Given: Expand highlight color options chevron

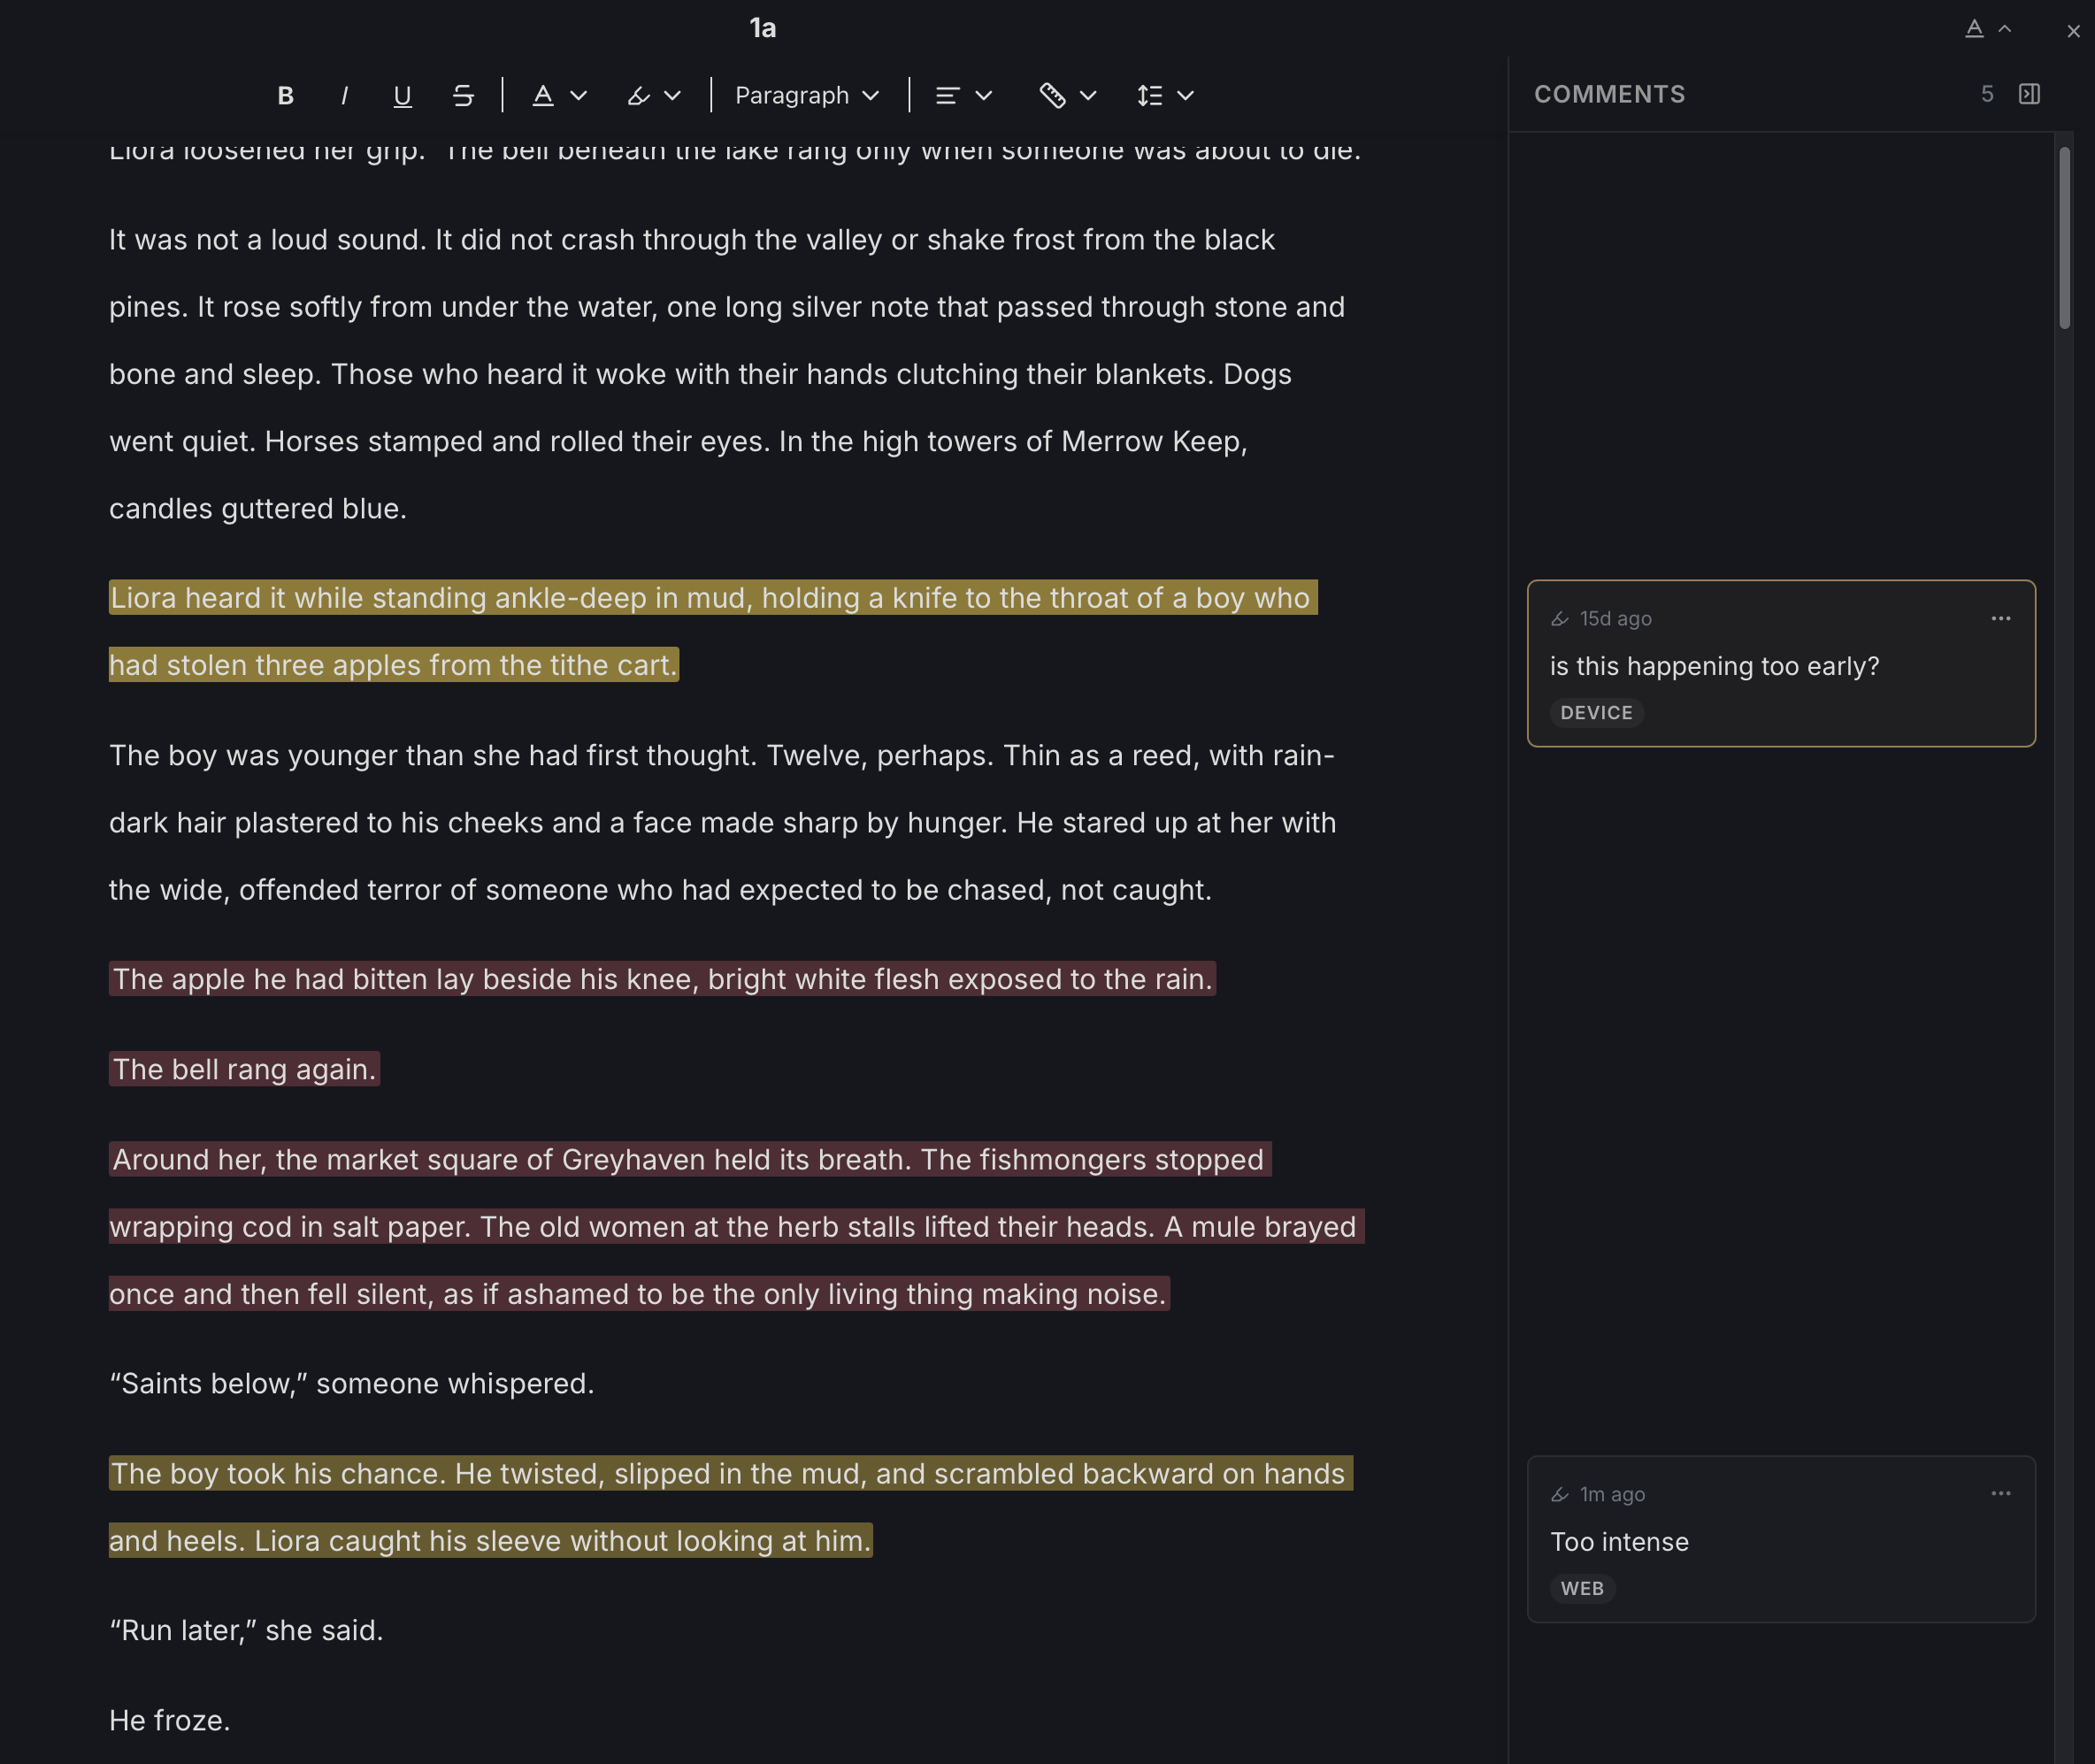Looking at the screenshot, I should click(x=672, y=95).
